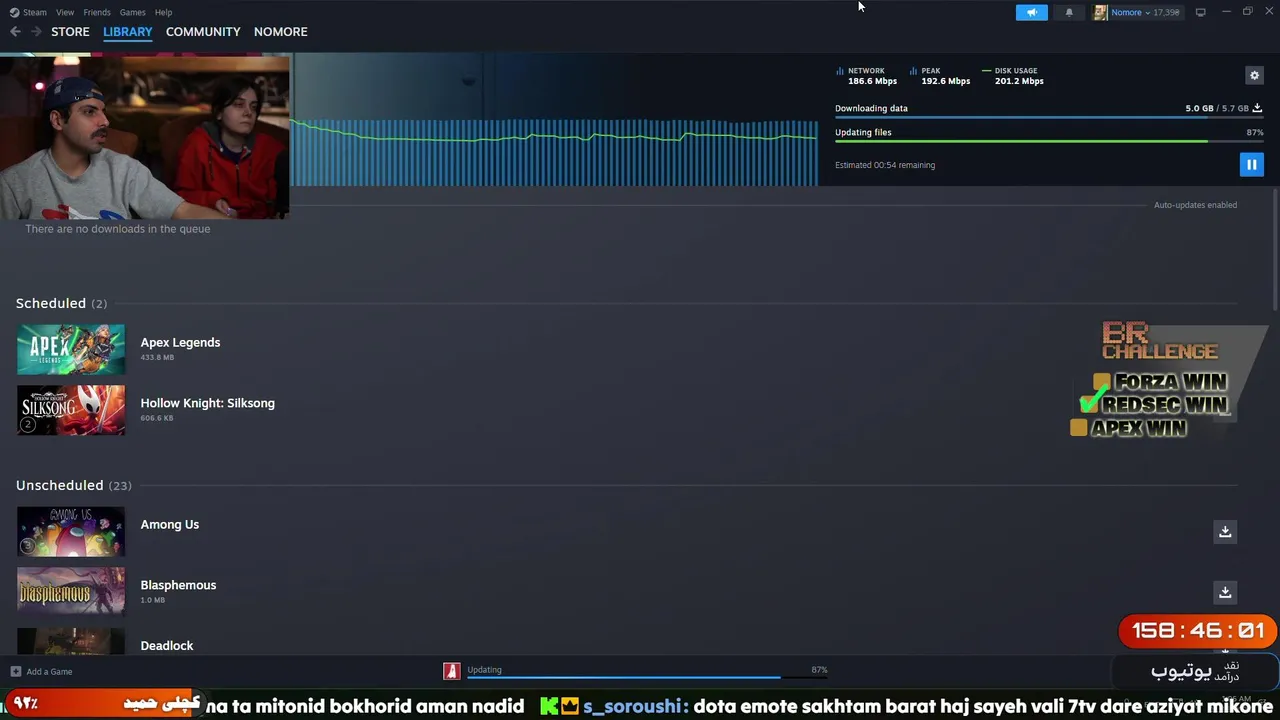The height and width of the screenshot is (720, 1280).
Task: Click the Disk Usage 201.2 Mbps stat
Action: pyautogui.click(x=1013, y=76)
